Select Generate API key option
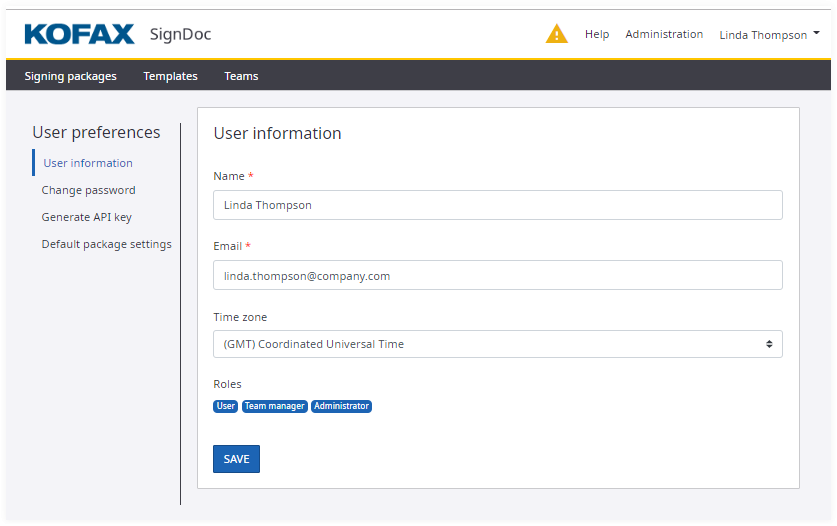The width and height of the screenshot is (837, 526). [86, 217]
